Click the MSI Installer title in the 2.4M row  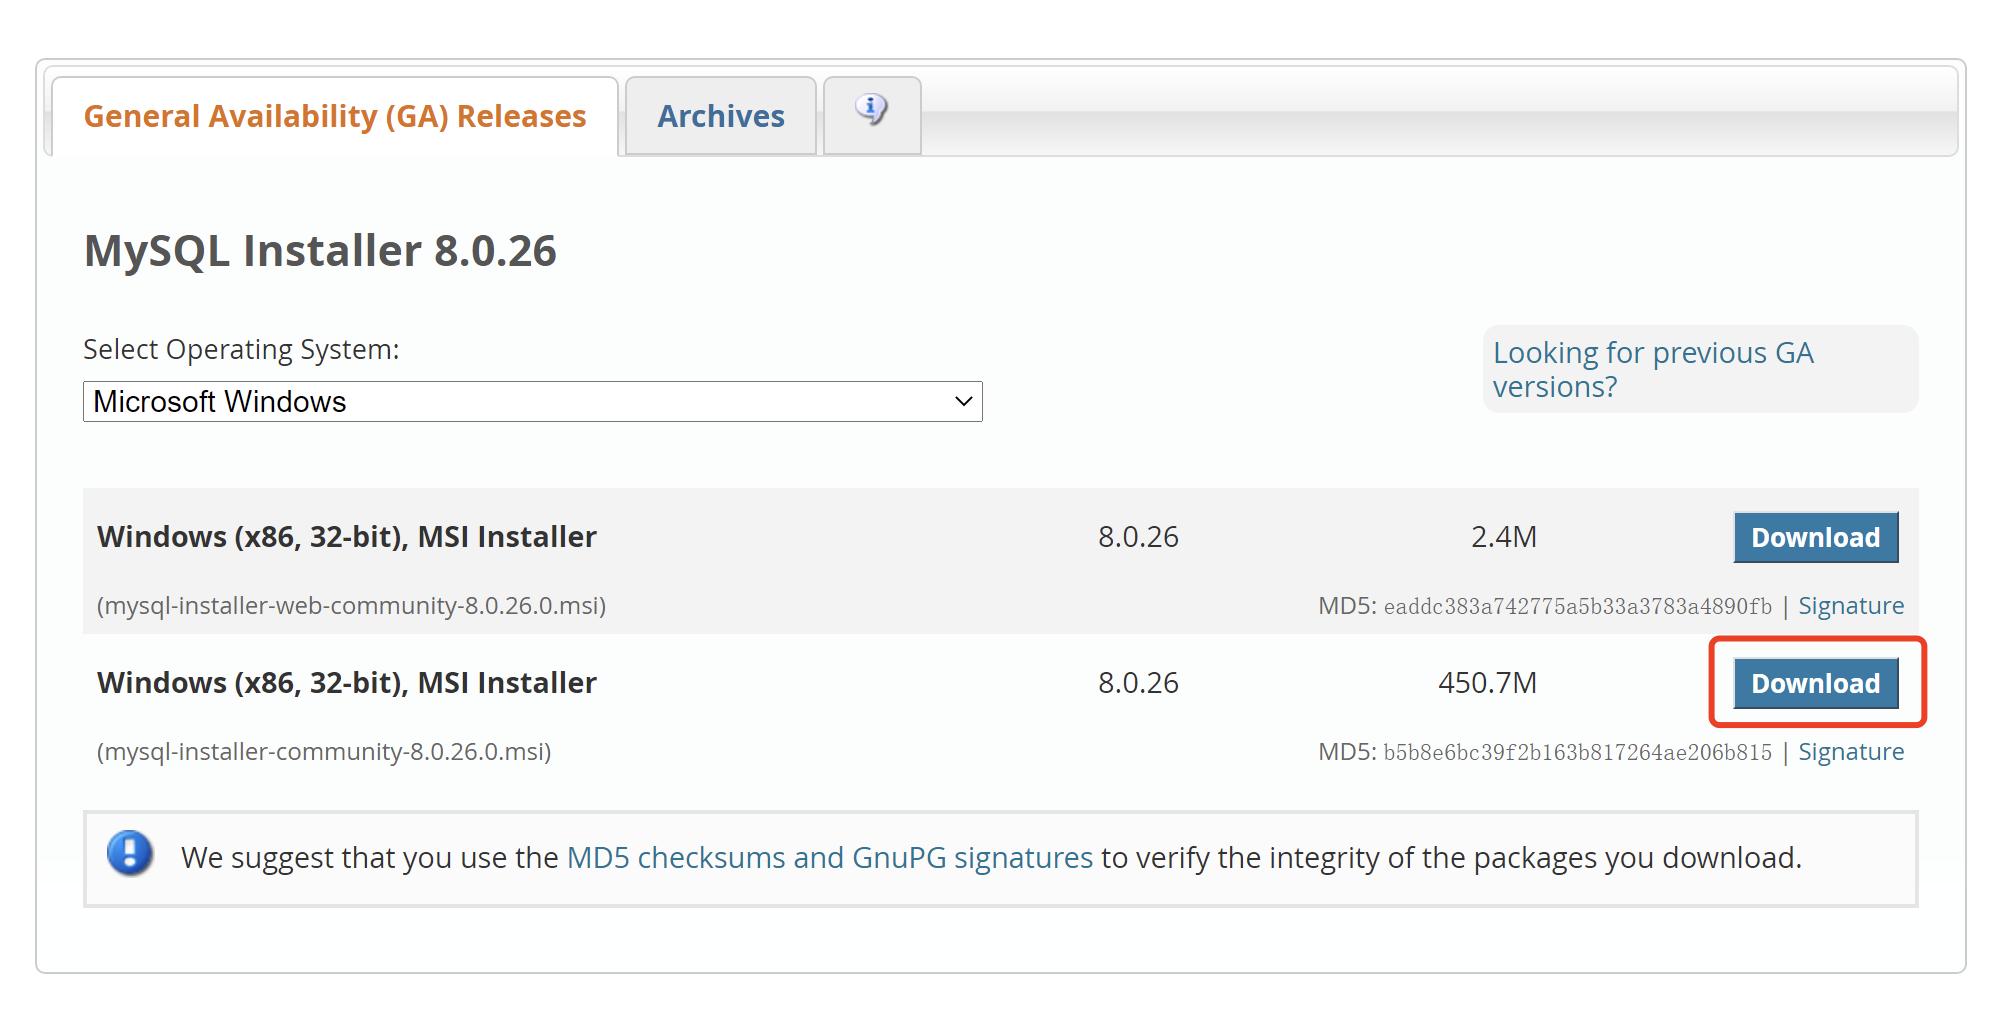tap(346, 537)
